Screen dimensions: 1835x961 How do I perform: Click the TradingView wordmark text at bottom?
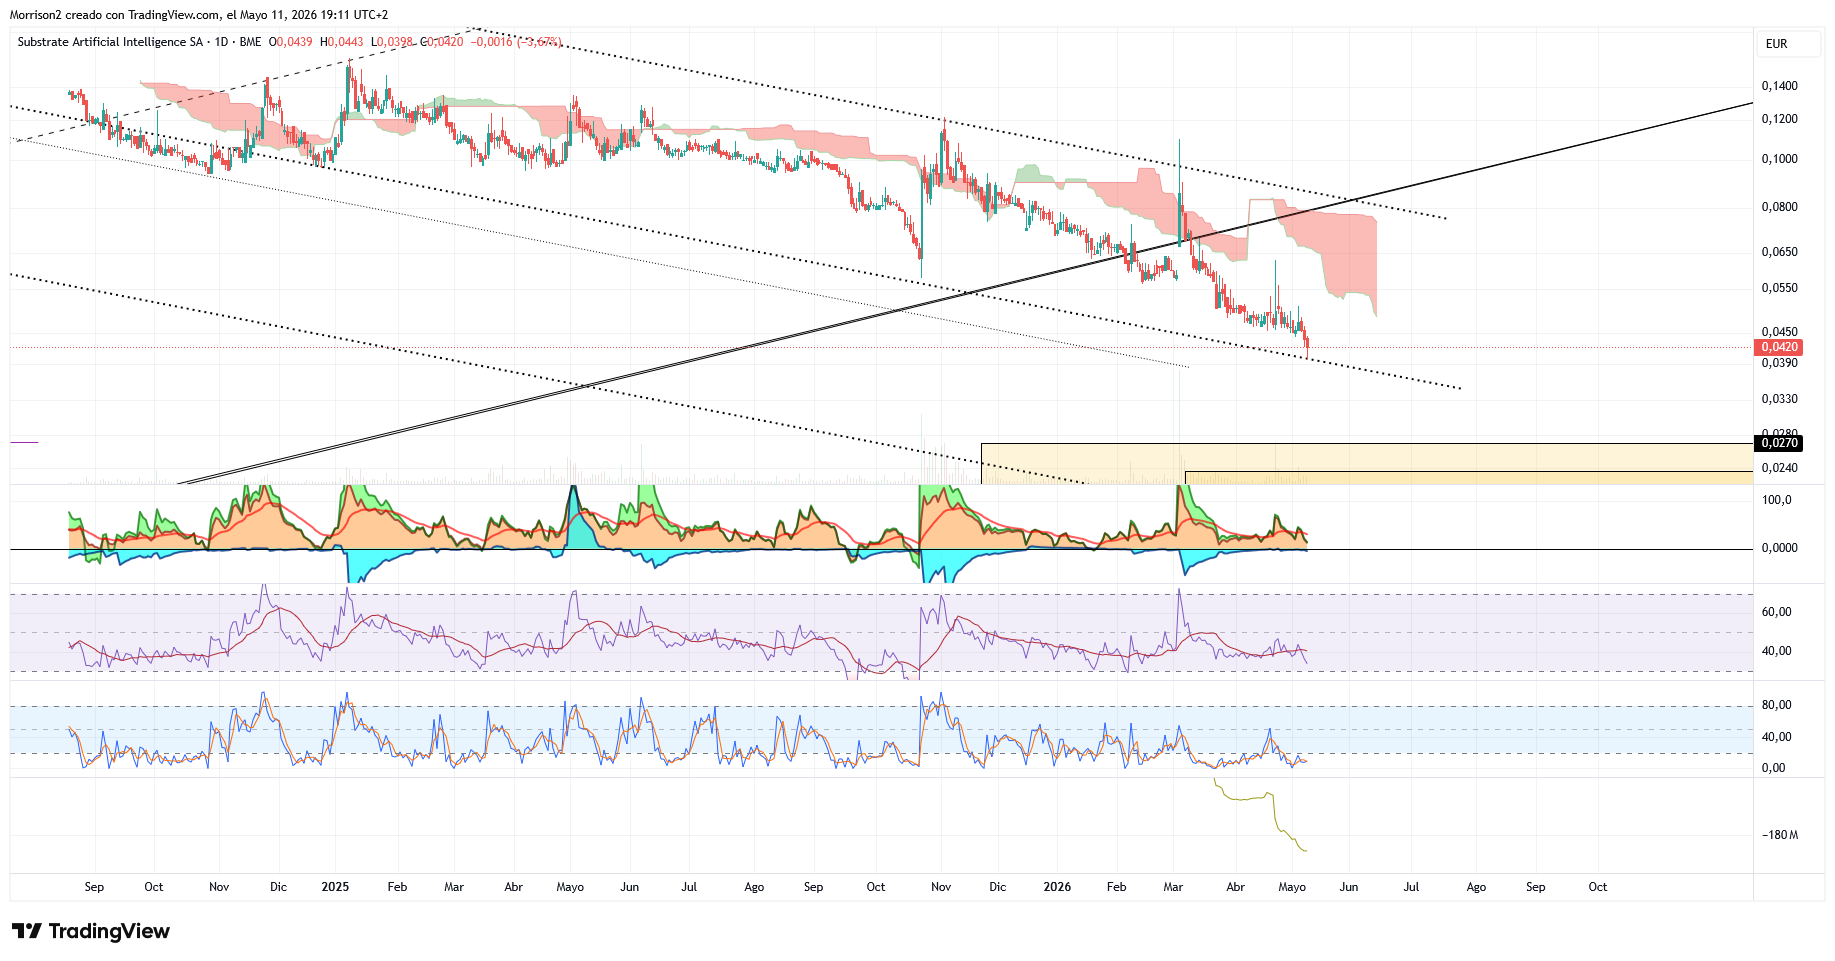(x=109, y=931)
